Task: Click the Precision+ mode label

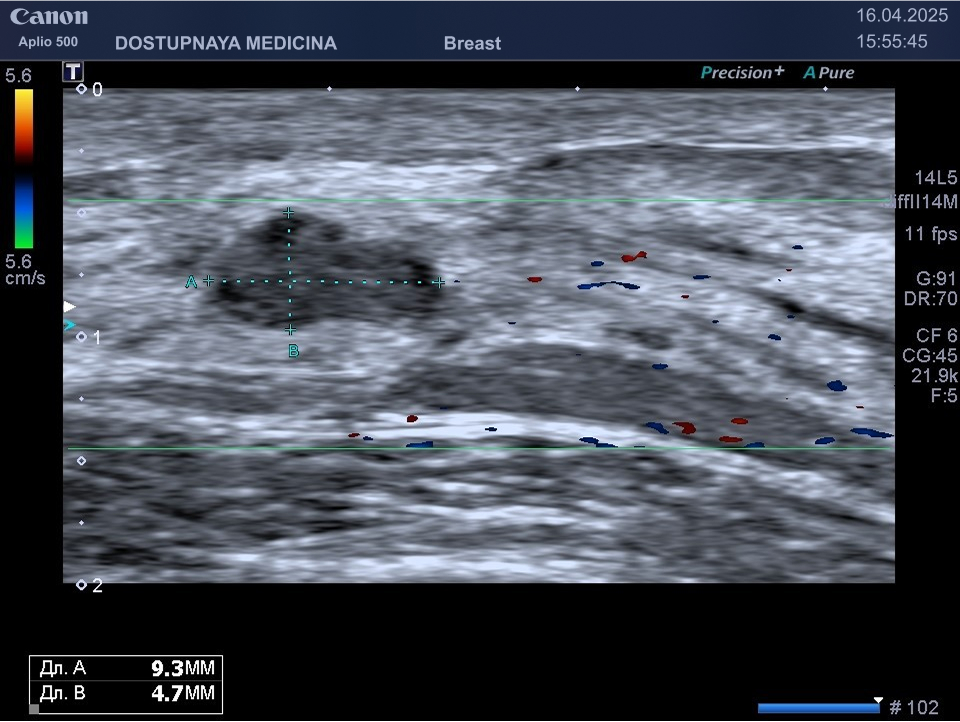Action: click(x=742, y=73)
